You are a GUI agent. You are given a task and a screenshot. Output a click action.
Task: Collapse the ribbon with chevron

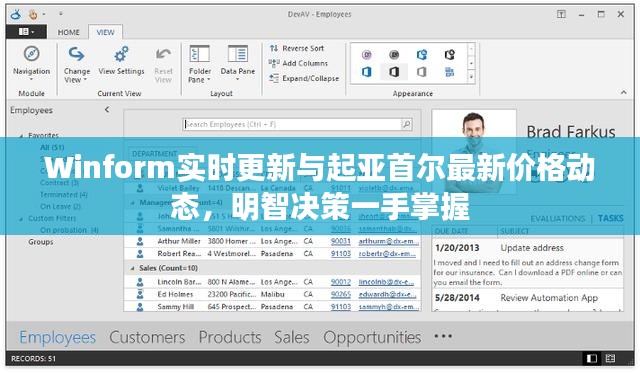[x=624, y=93]
